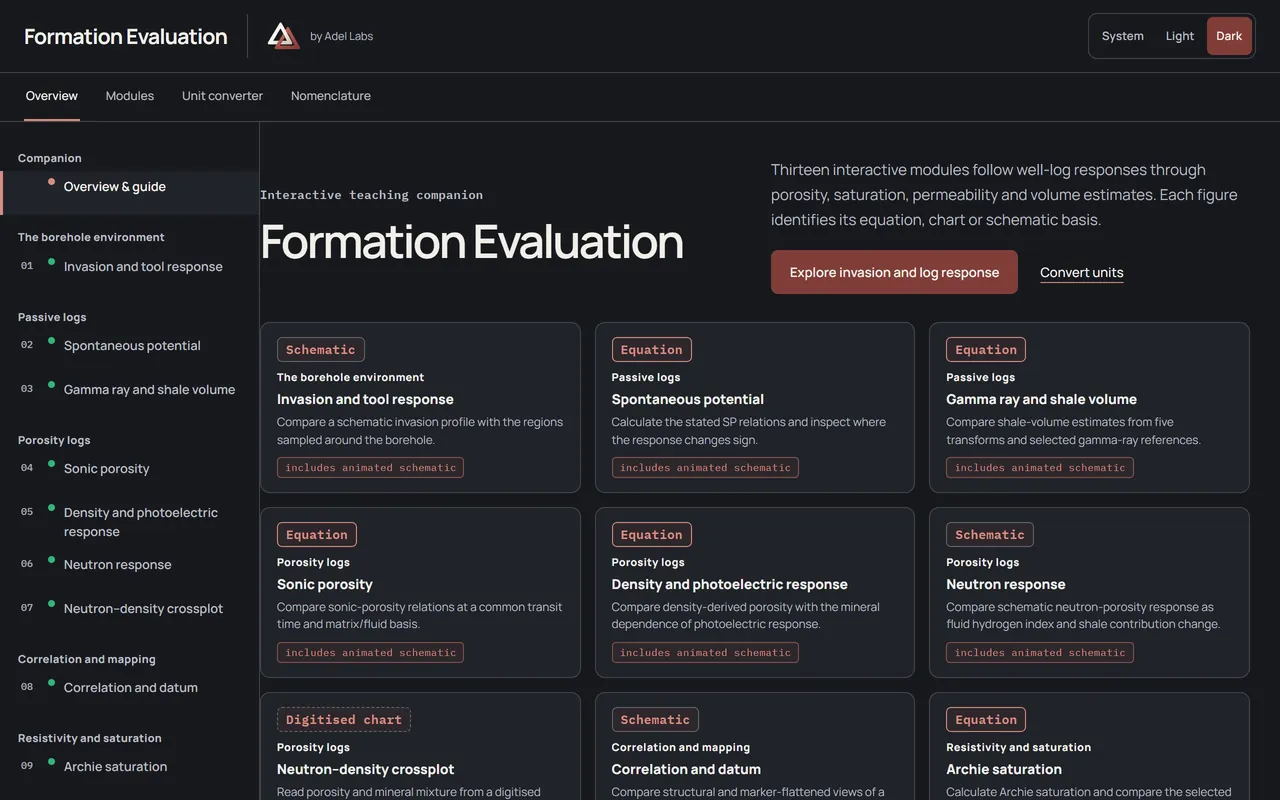The width and height of the screenshot is (1280, 800).
Task: Open the Neutron–density crossplot card
Action: (420, 747)
